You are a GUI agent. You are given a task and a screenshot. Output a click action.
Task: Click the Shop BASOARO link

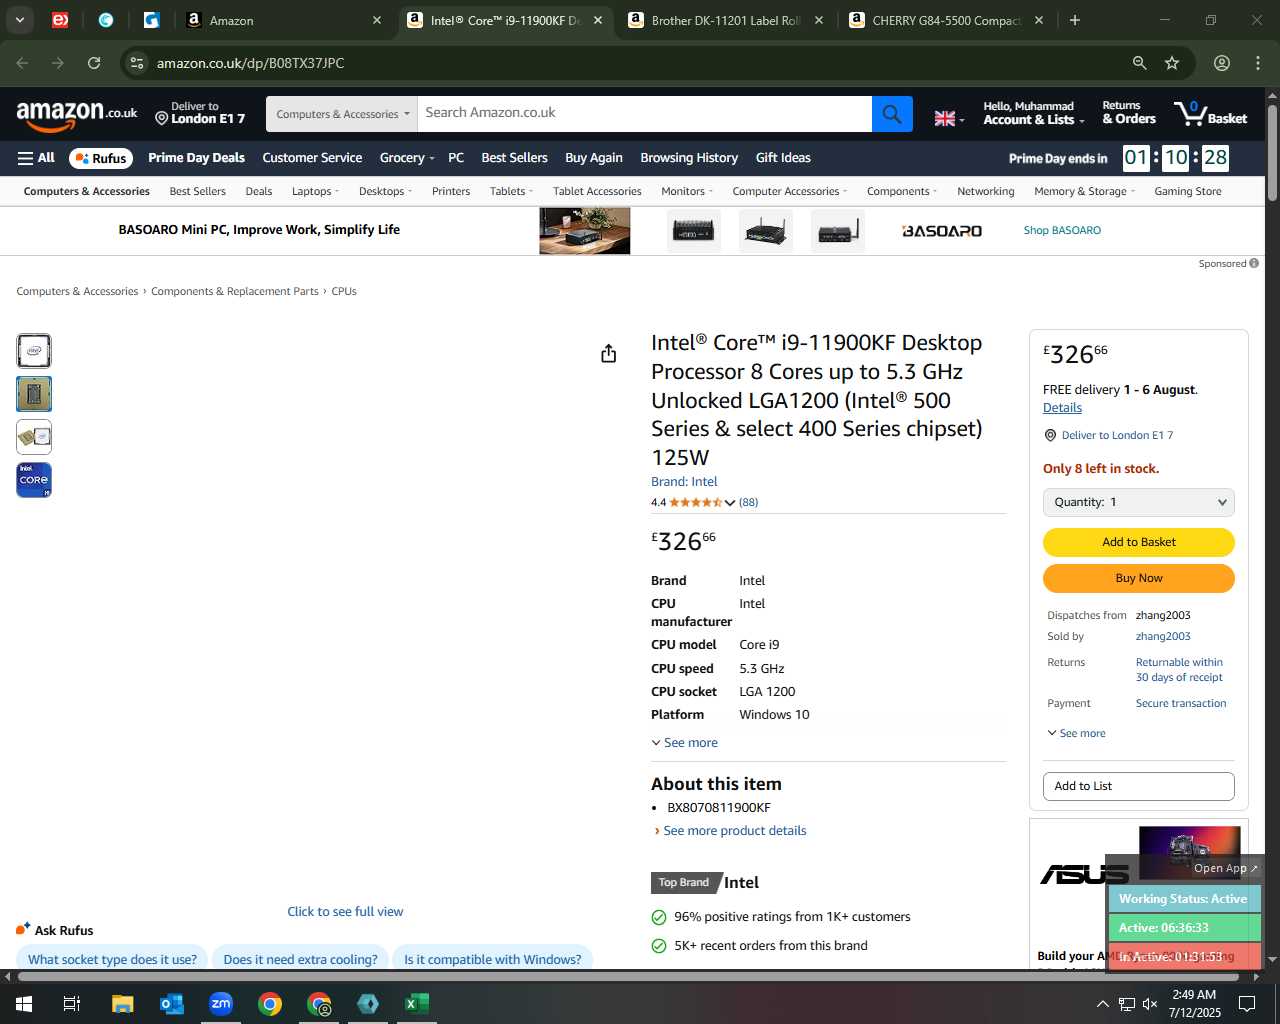click(x=1062, y=230)
